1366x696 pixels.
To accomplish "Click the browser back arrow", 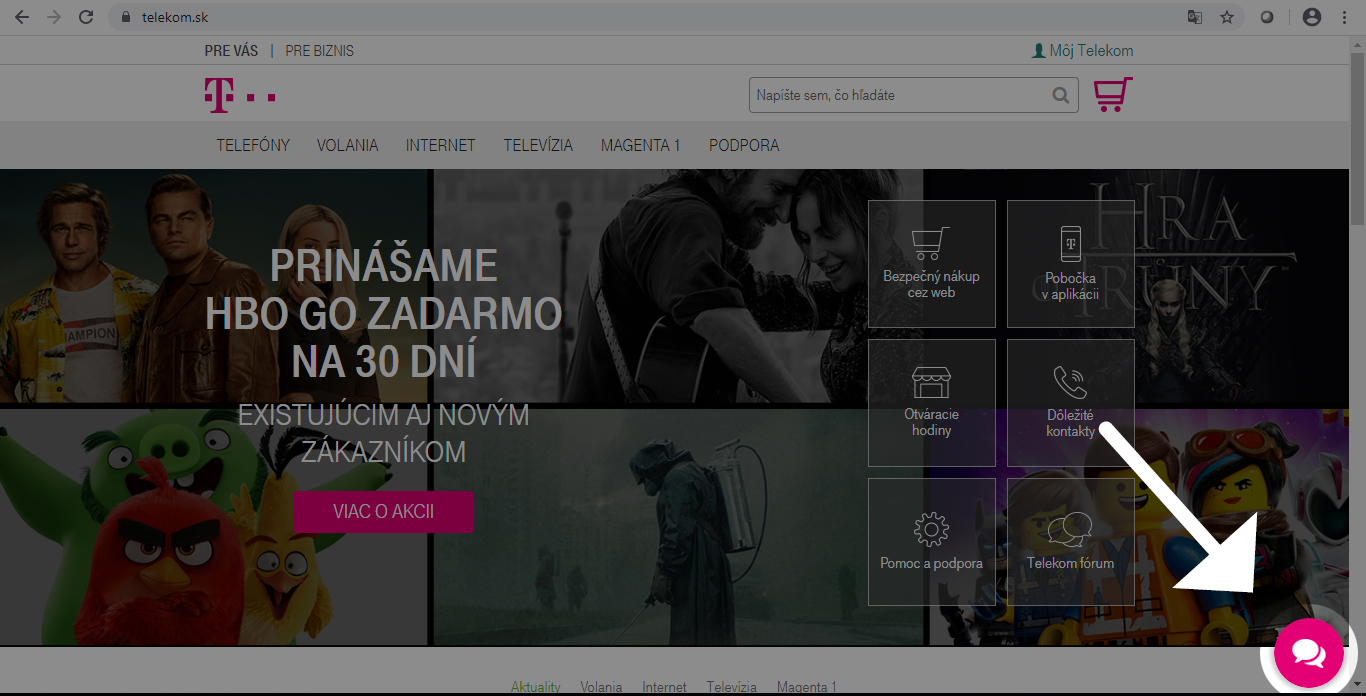I will (x=21, y=17).
